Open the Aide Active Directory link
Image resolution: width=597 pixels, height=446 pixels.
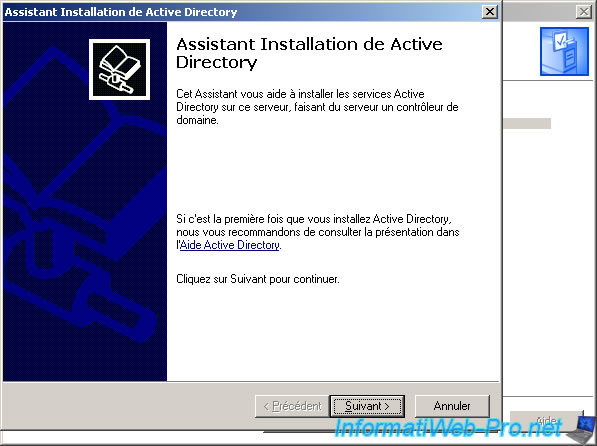230,245
